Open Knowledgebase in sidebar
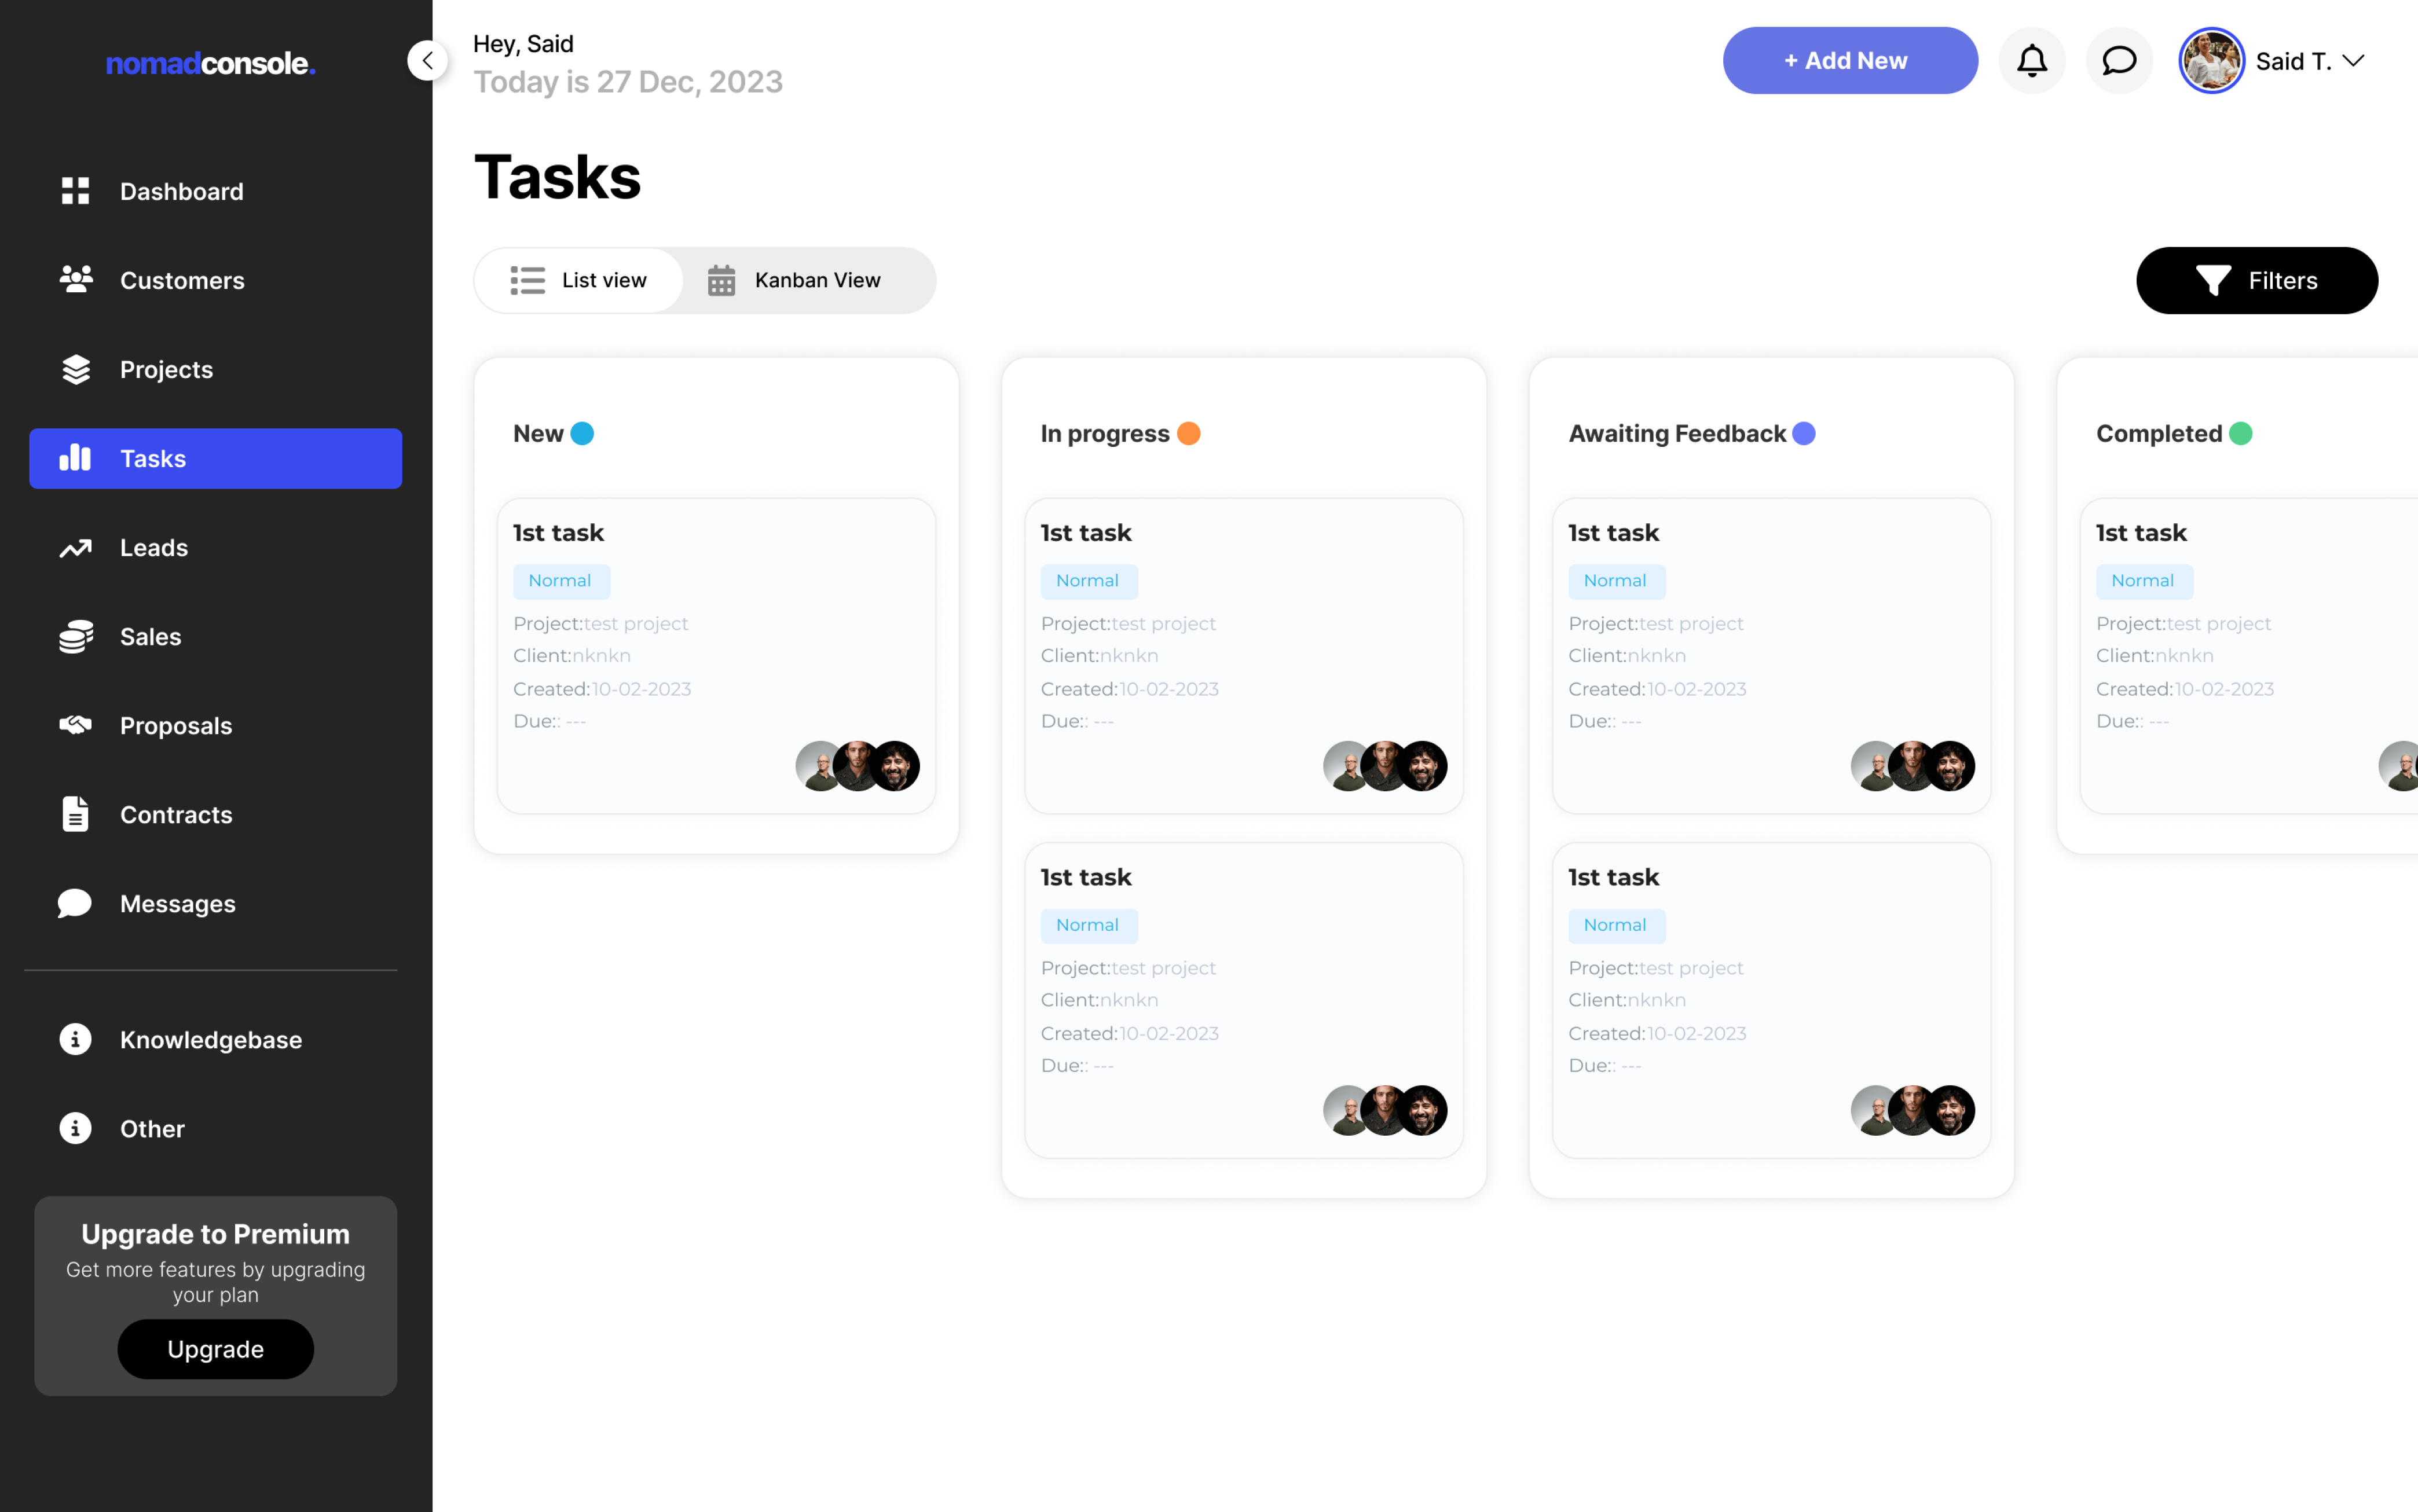 pos(216,1039)
